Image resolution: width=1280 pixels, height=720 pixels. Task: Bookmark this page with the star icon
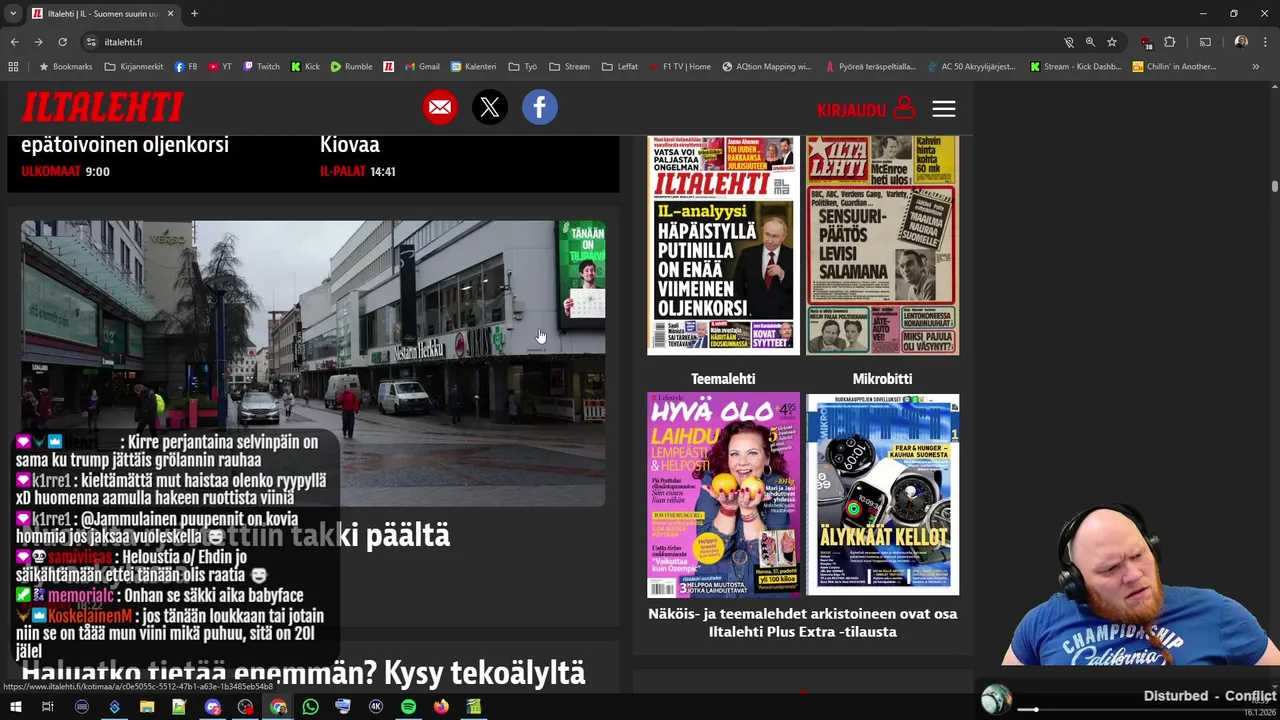tap(1112, 42)
